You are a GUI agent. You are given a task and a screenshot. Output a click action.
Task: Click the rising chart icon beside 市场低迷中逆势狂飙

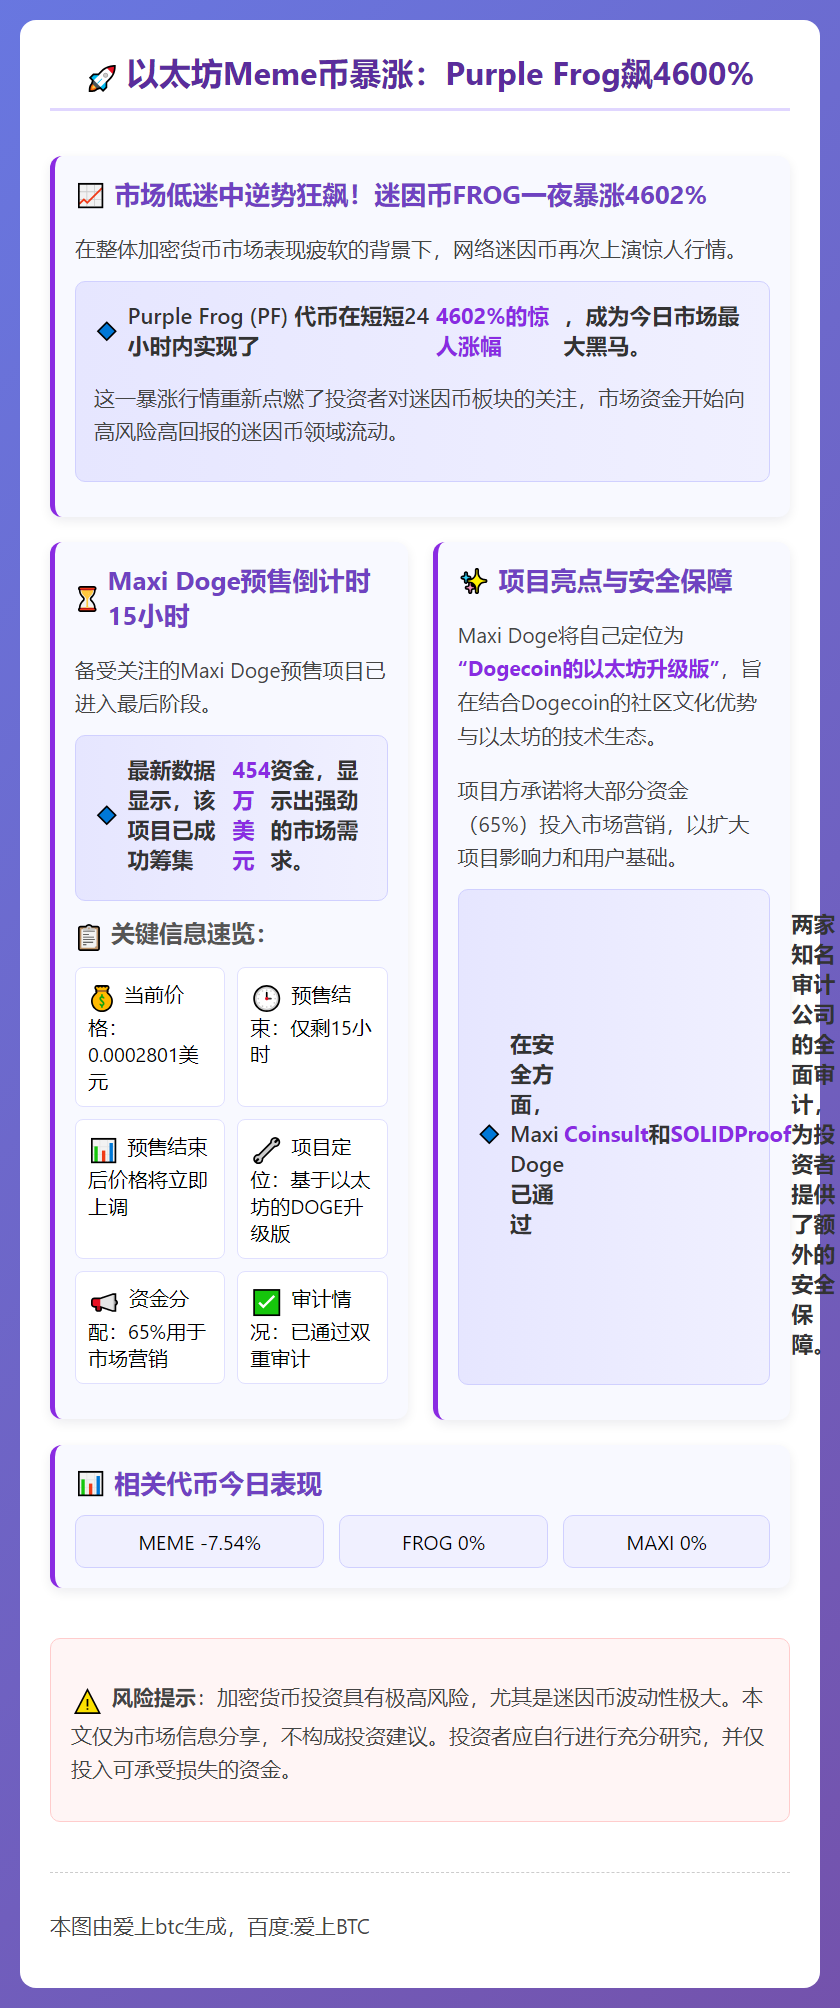click(x=90, y=196)
